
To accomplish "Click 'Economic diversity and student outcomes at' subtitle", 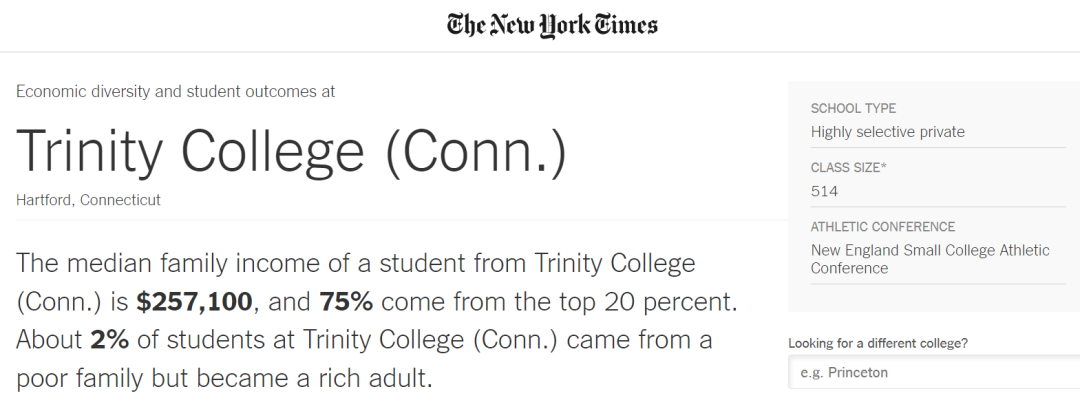I will click(176, 92).
